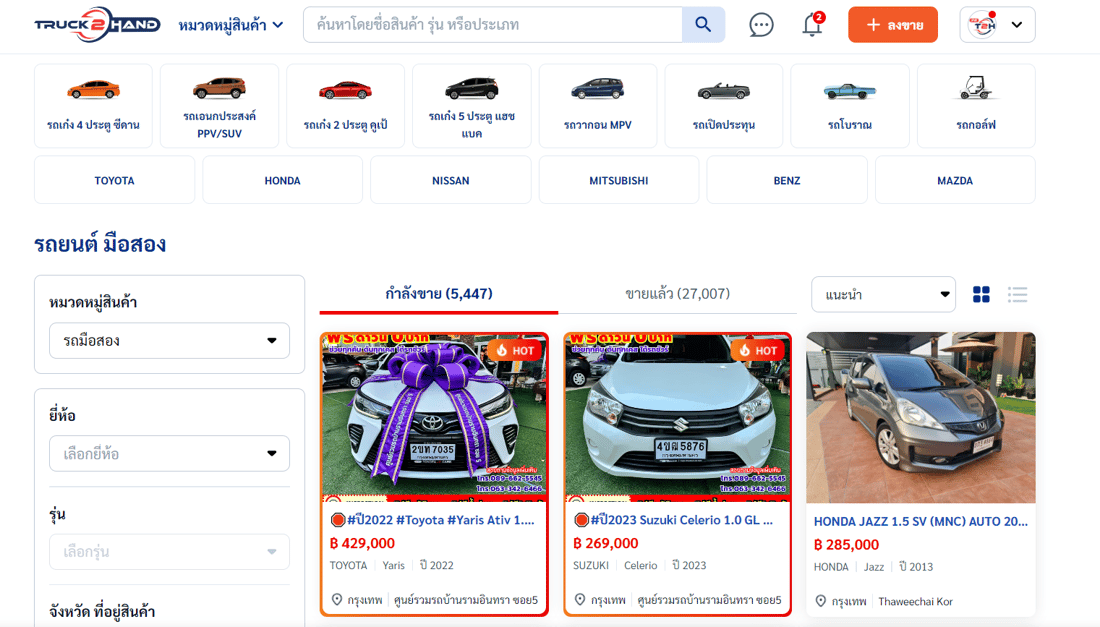
Task: Switch to grid view layout icon
Action: (981, 295)
